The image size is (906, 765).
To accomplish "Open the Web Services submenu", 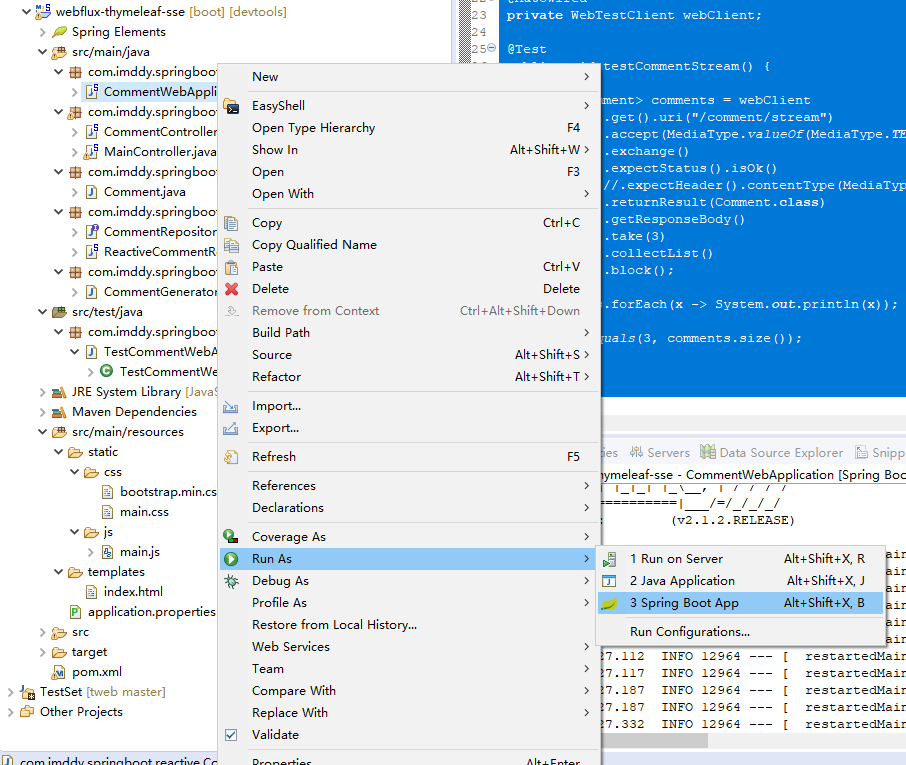I will click(409, 647).
